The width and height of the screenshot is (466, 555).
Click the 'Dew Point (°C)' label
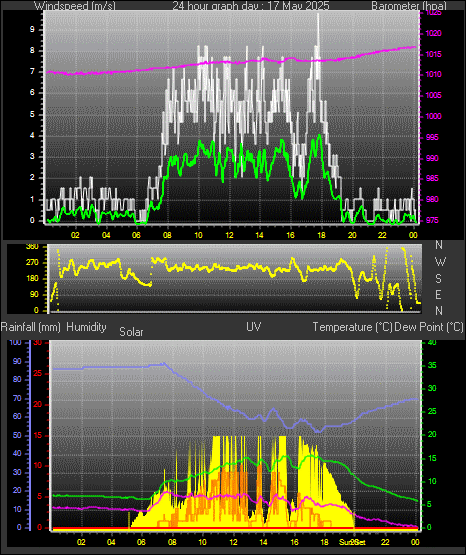(429, 327)
